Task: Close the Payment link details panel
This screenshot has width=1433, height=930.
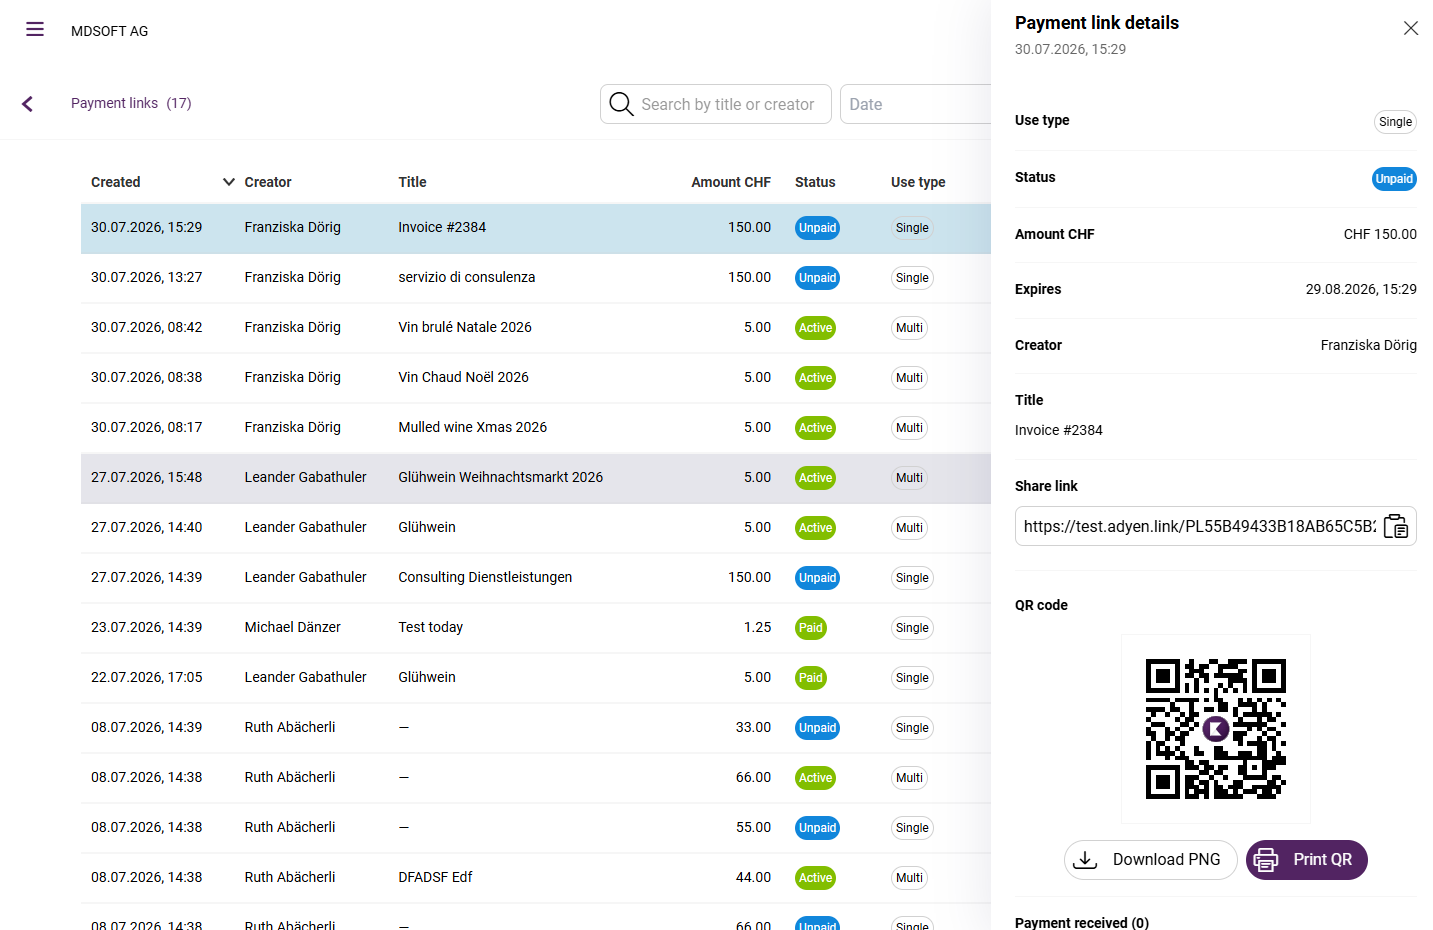Action: point(1411,28)
